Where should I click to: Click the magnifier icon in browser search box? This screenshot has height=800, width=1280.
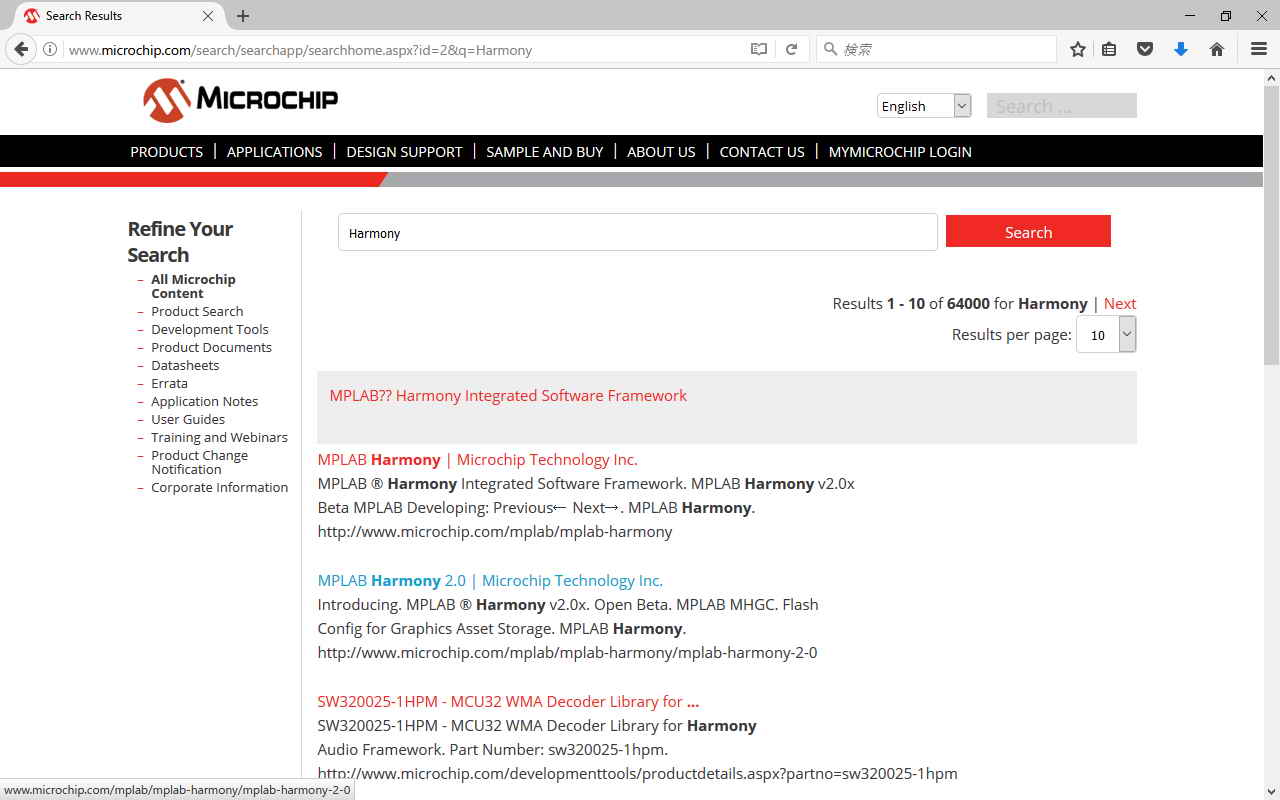click(x=830, y=49)
